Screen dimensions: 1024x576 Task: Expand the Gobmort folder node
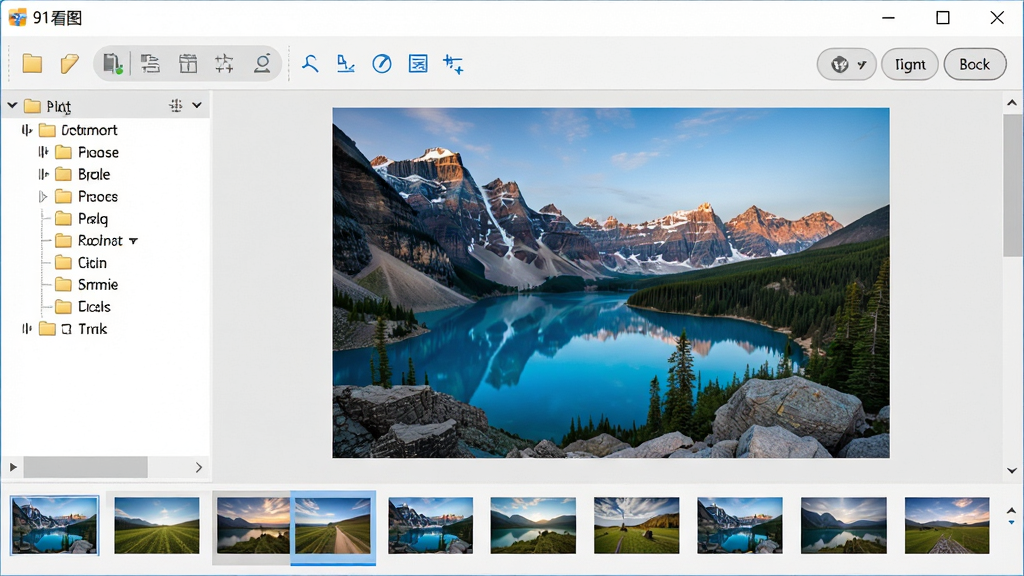point(27,130)
